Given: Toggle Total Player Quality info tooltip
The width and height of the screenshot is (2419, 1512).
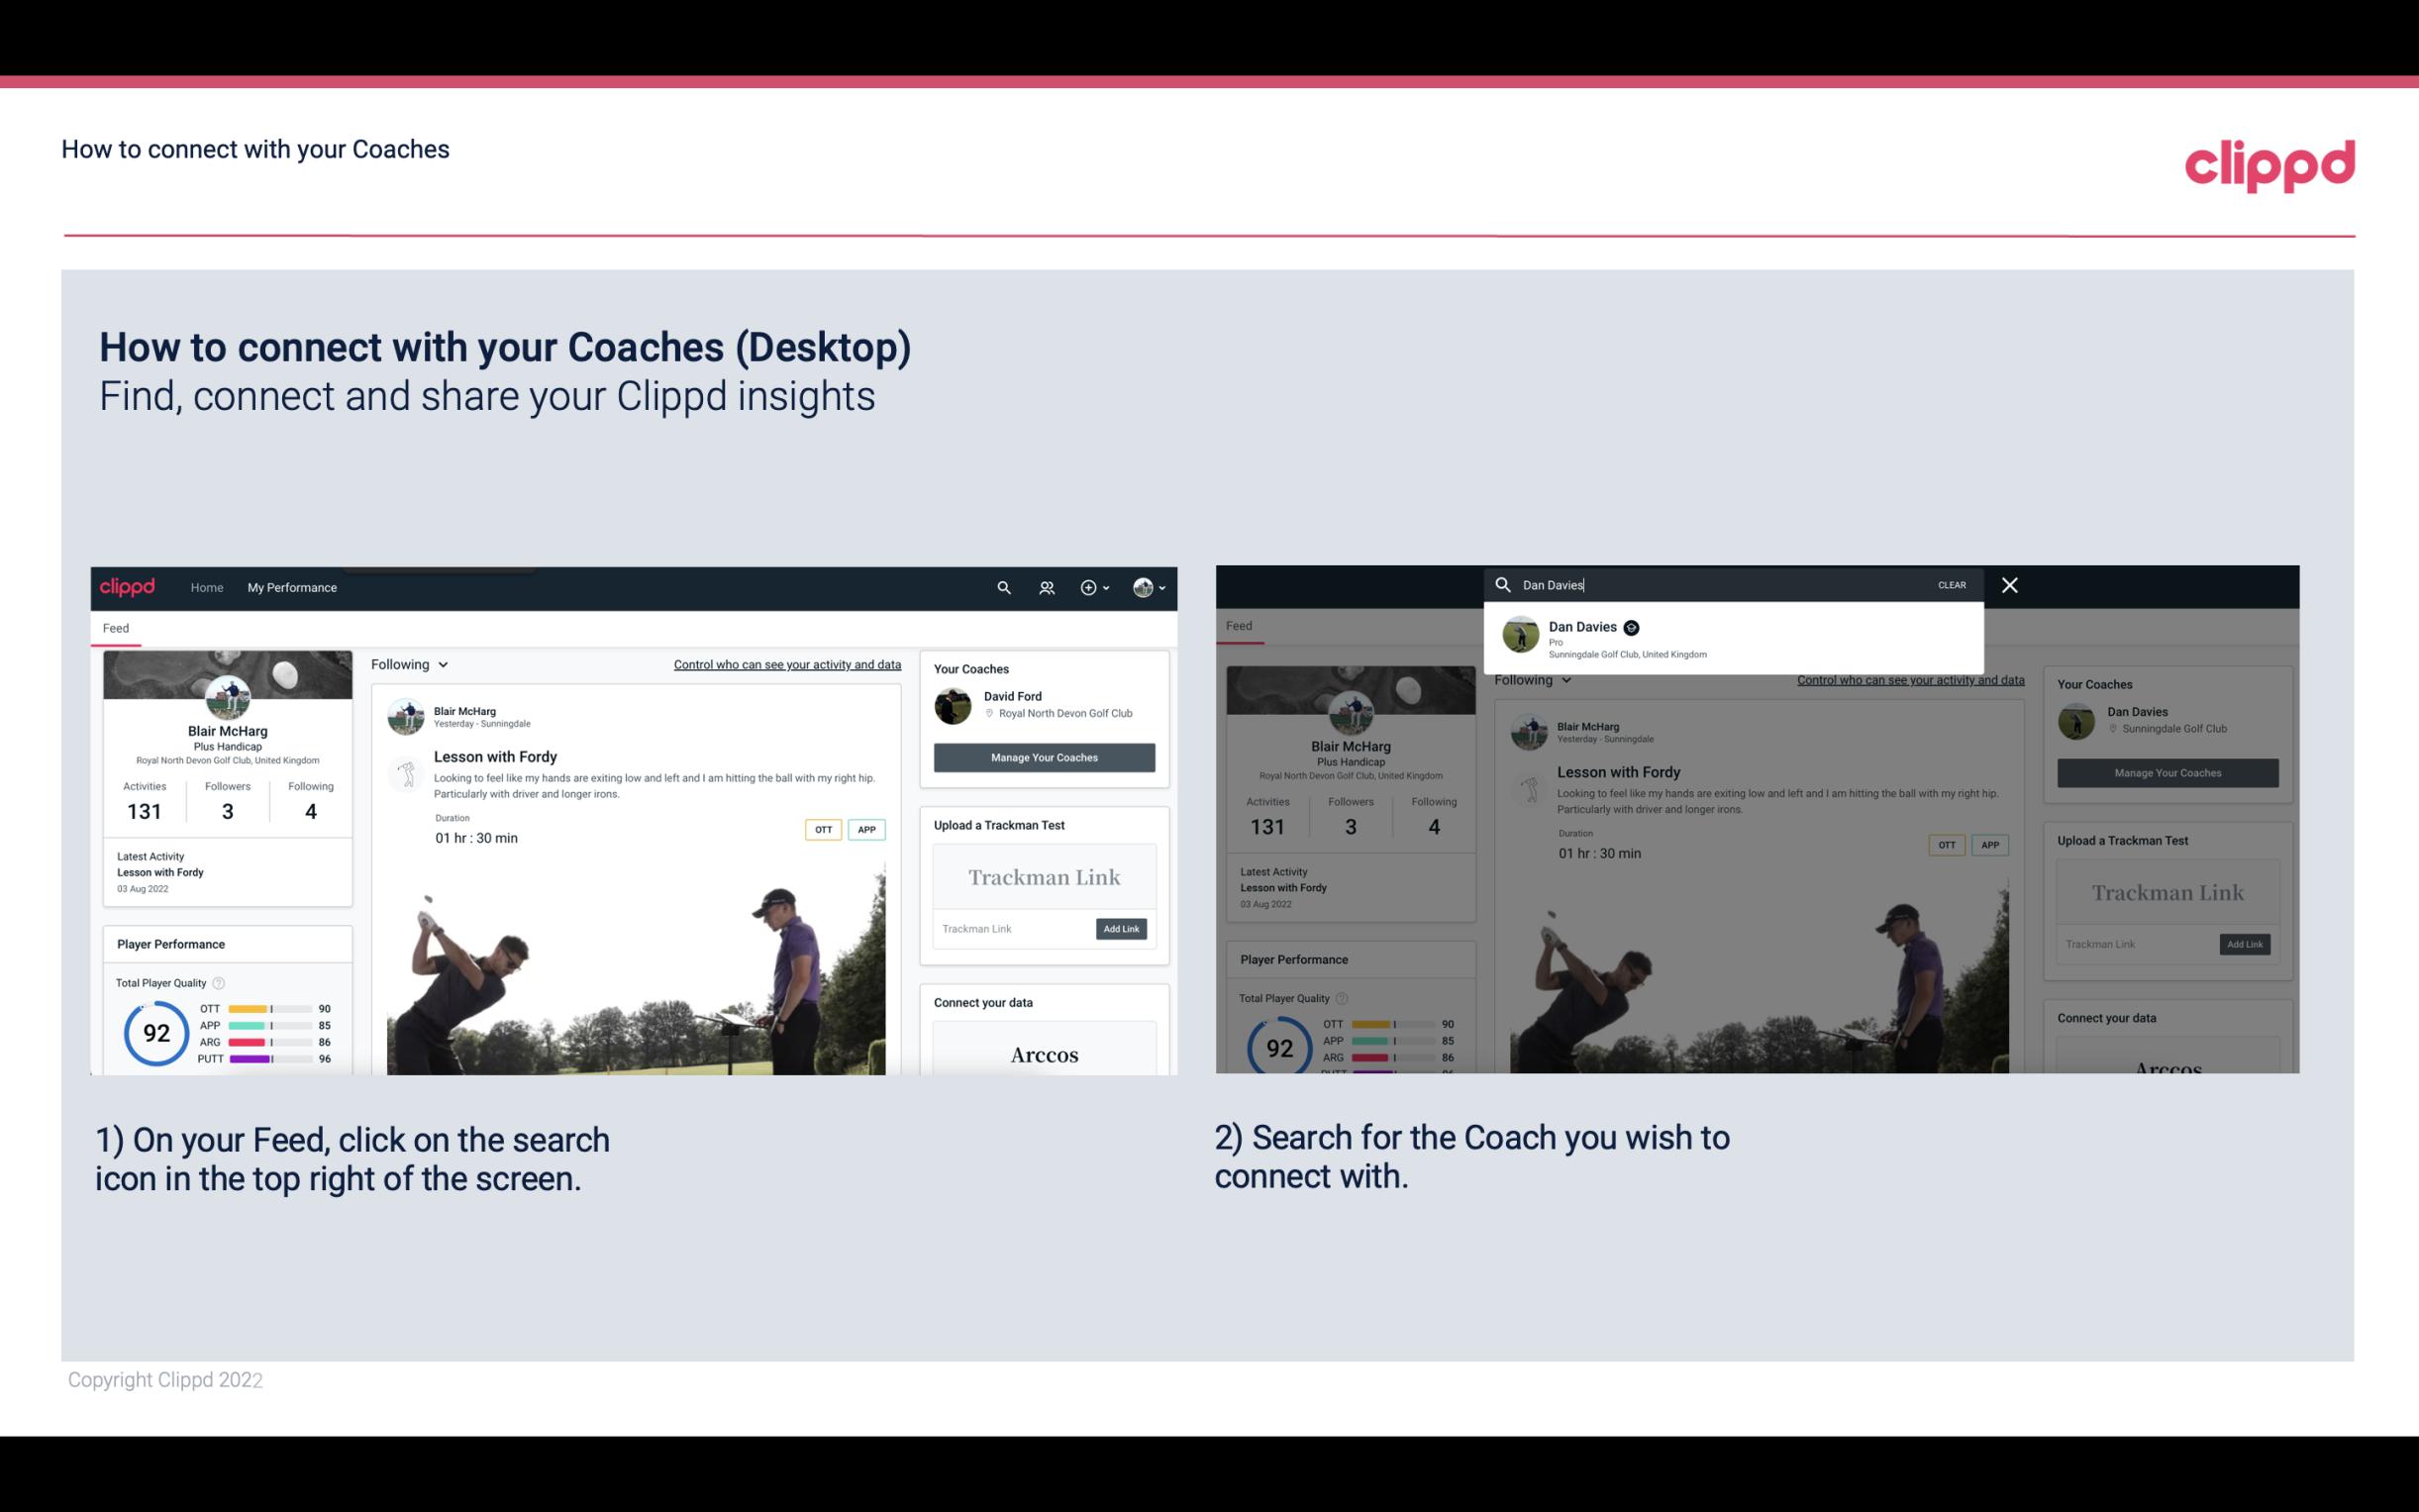Looking at the screenshot, I should (220, 980).
